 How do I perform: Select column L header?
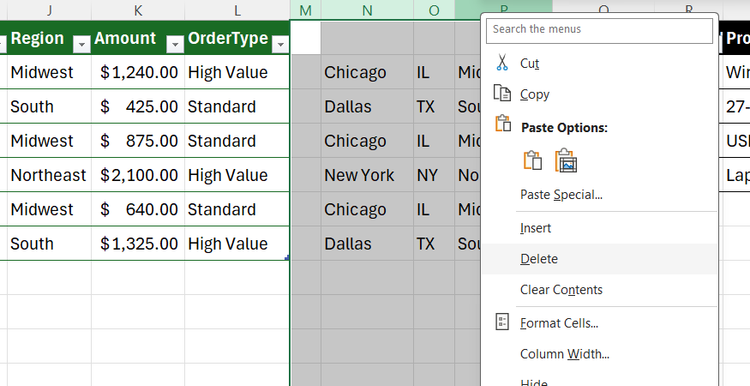tap(237, 10)
